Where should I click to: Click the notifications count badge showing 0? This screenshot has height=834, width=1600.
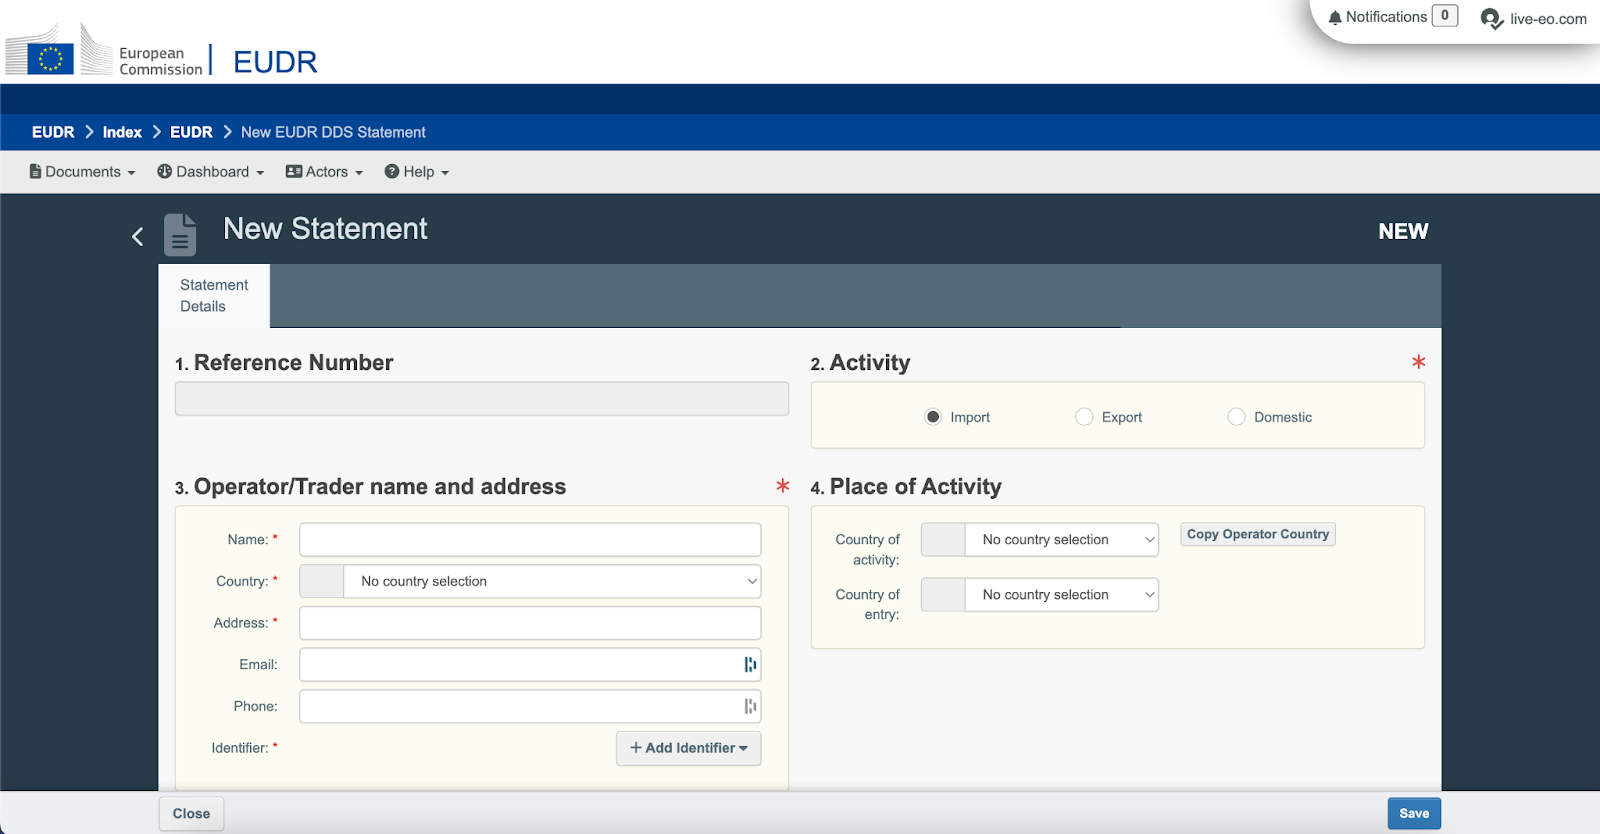click(x=1445, y=16)
